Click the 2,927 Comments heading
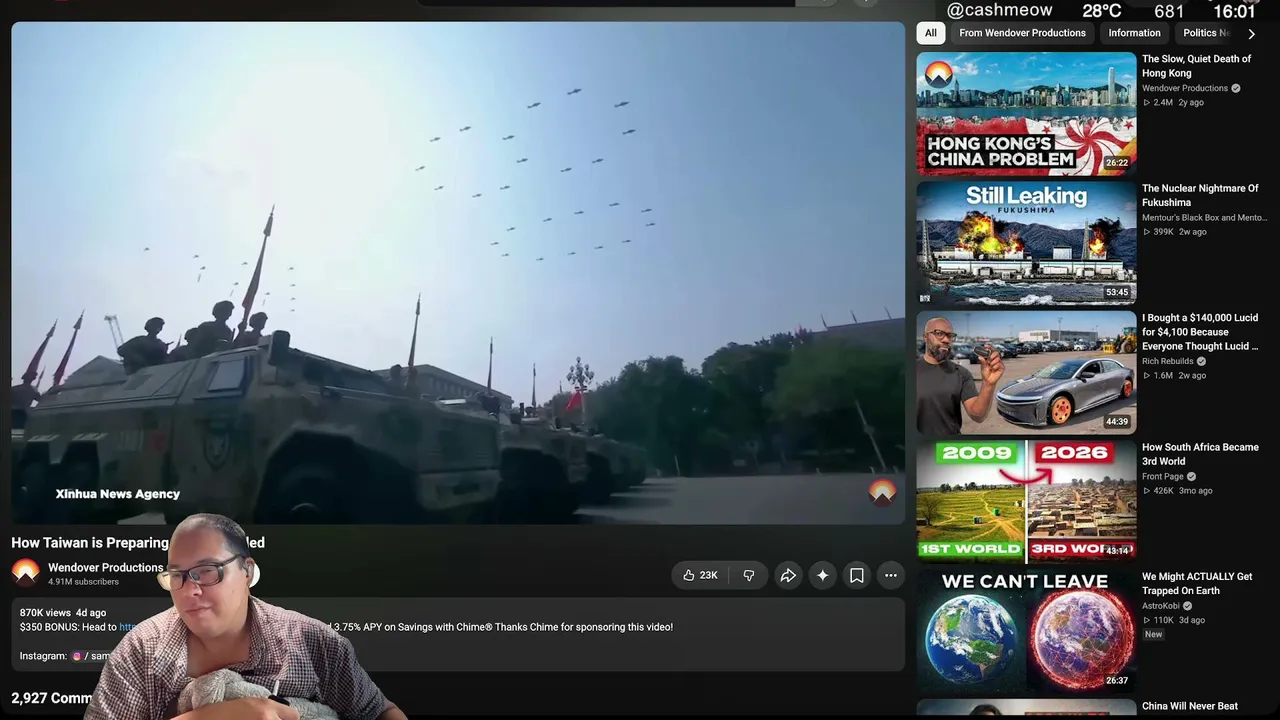1280x720 pixels. tap(52, 698)
